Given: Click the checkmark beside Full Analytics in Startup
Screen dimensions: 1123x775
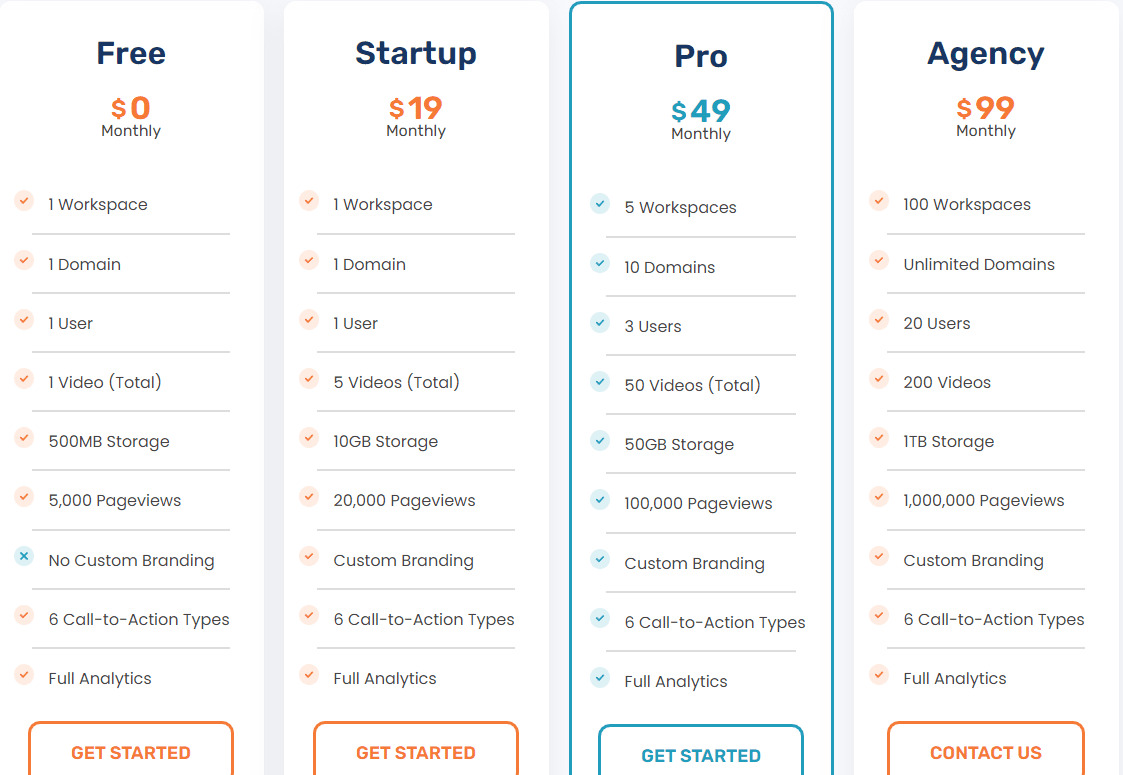Looking at the screenshot, I should [308, 674].
